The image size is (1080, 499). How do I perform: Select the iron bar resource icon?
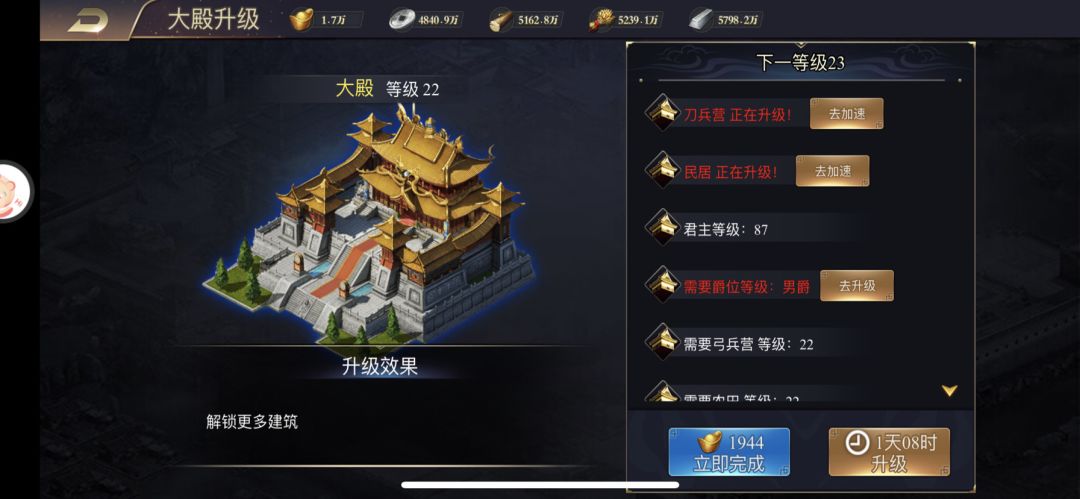click(700, 20)
